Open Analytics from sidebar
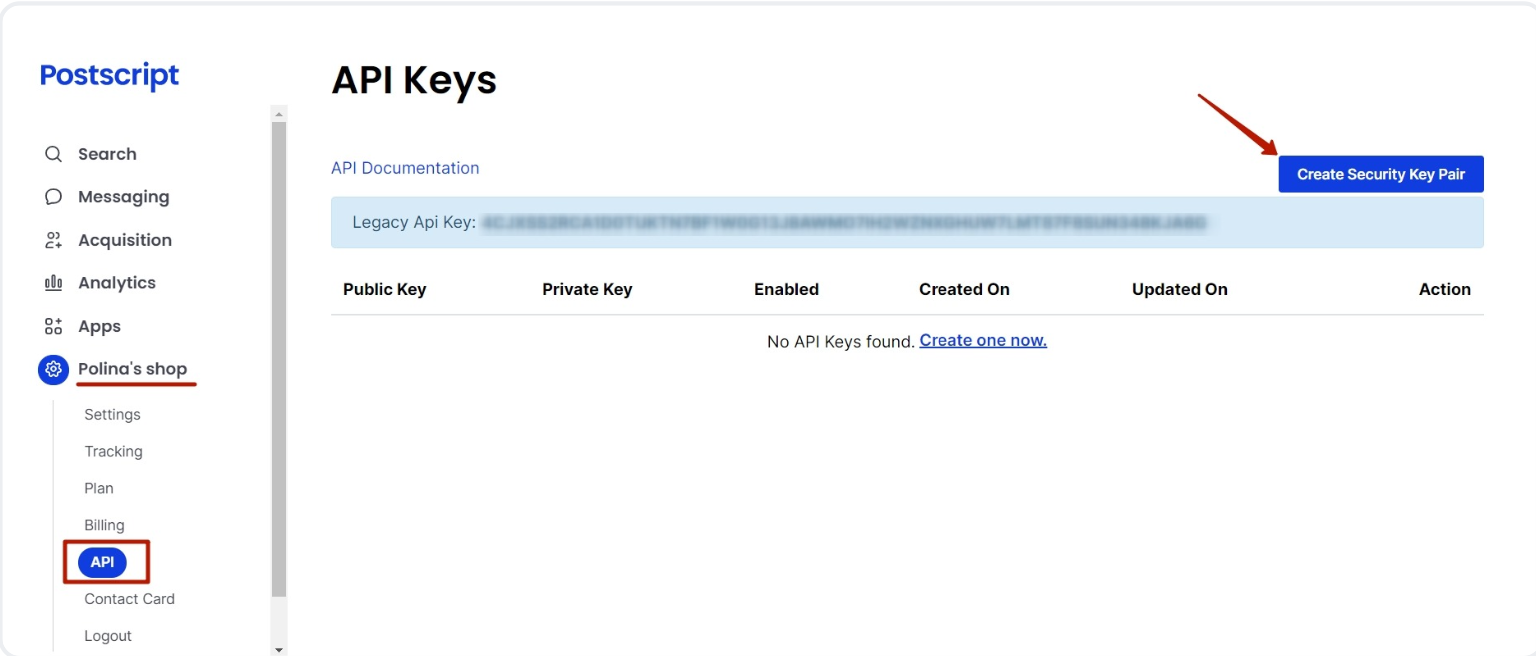The width and height of the screenshot is (1536, 656). click(117, 283)
